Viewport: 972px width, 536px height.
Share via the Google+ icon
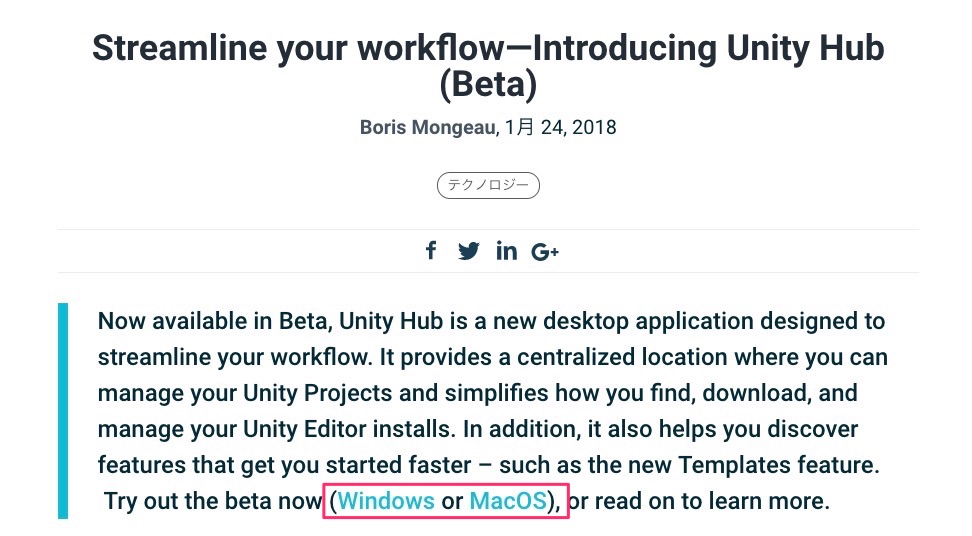pos(545,252)
